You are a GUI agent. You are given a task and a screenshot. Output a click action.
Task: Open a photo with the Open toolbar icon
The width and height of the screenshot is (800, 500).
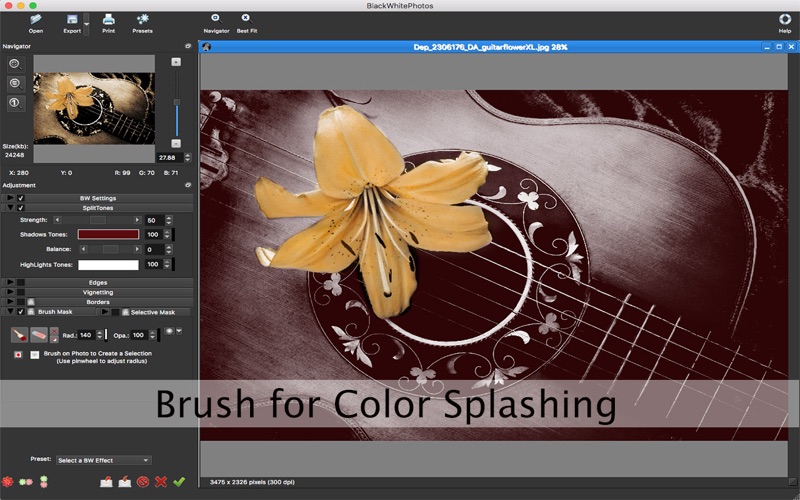pos(35,23)
